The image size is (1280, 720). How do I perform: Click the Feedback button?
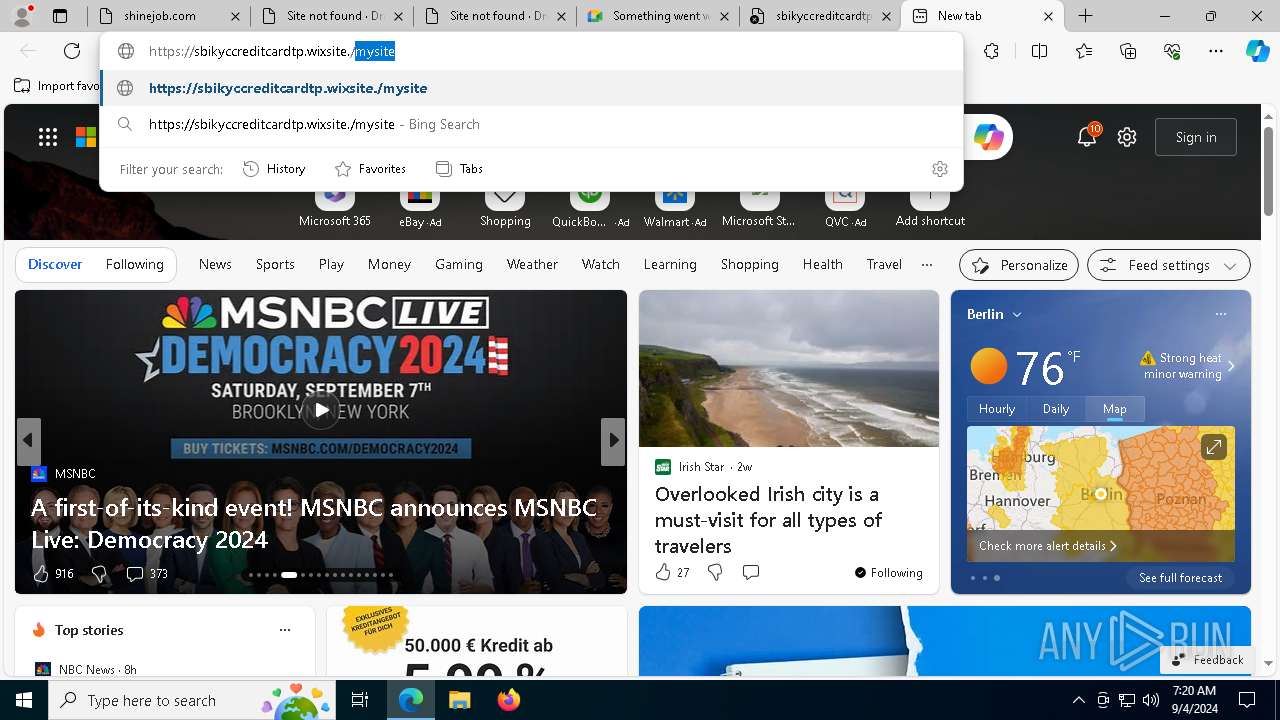[1207, 659]
